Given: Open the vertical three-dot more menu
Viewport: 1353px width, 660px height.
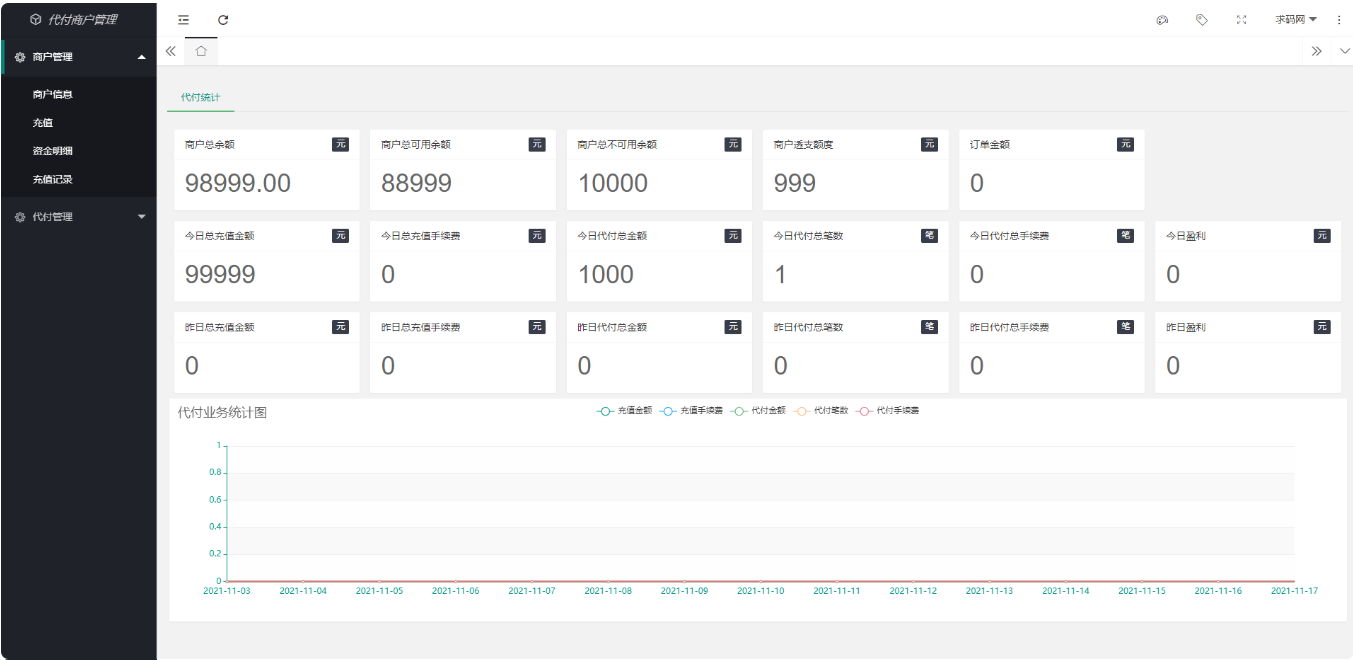Looking at the screenshot, I should click(x=1339, y=20).
